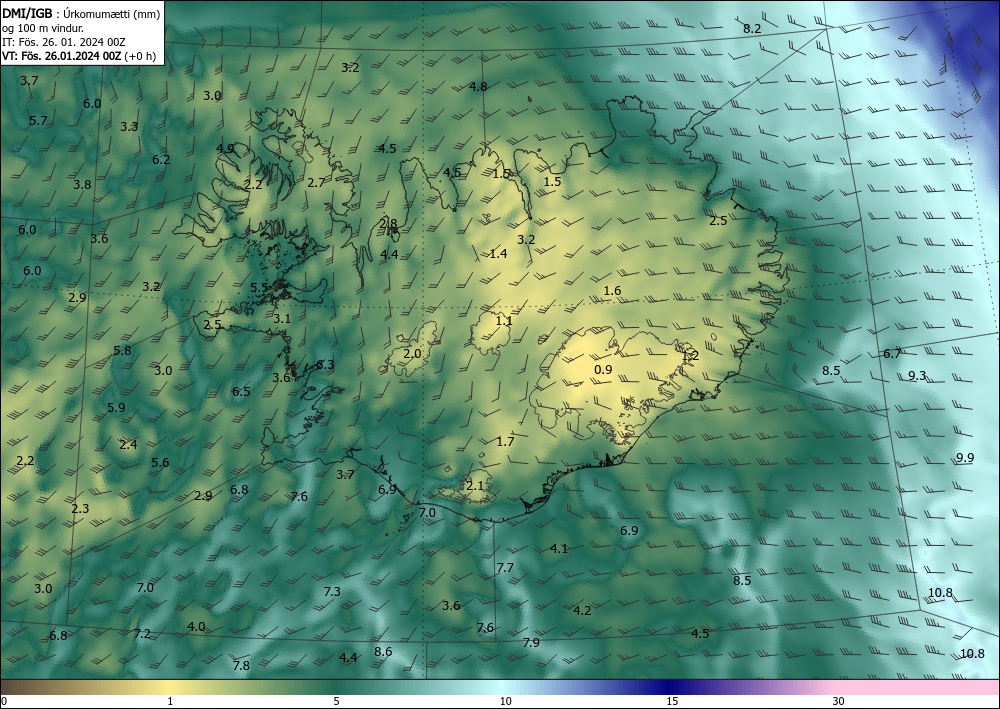Click the 5.5 value label
This screenshot has height=709, width=1000.
[259, 288]
